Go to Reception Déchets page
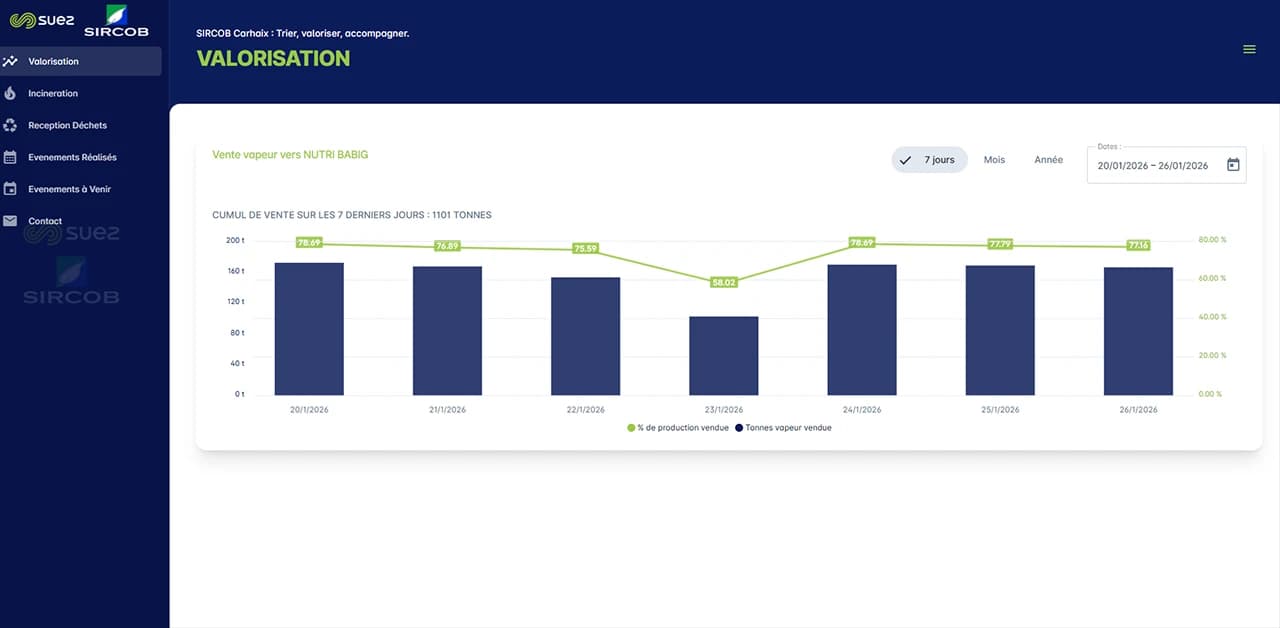The image size is (1280, 628). 67,125
